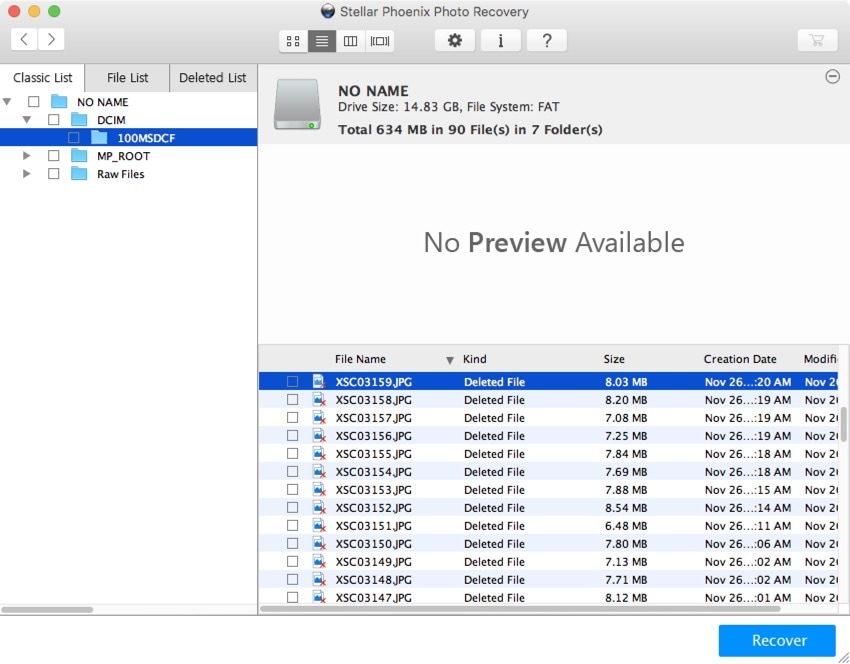This screenshot has height=664, width=850.
Task: Open the shopping cart button
Action: click(x=817, y=41)
